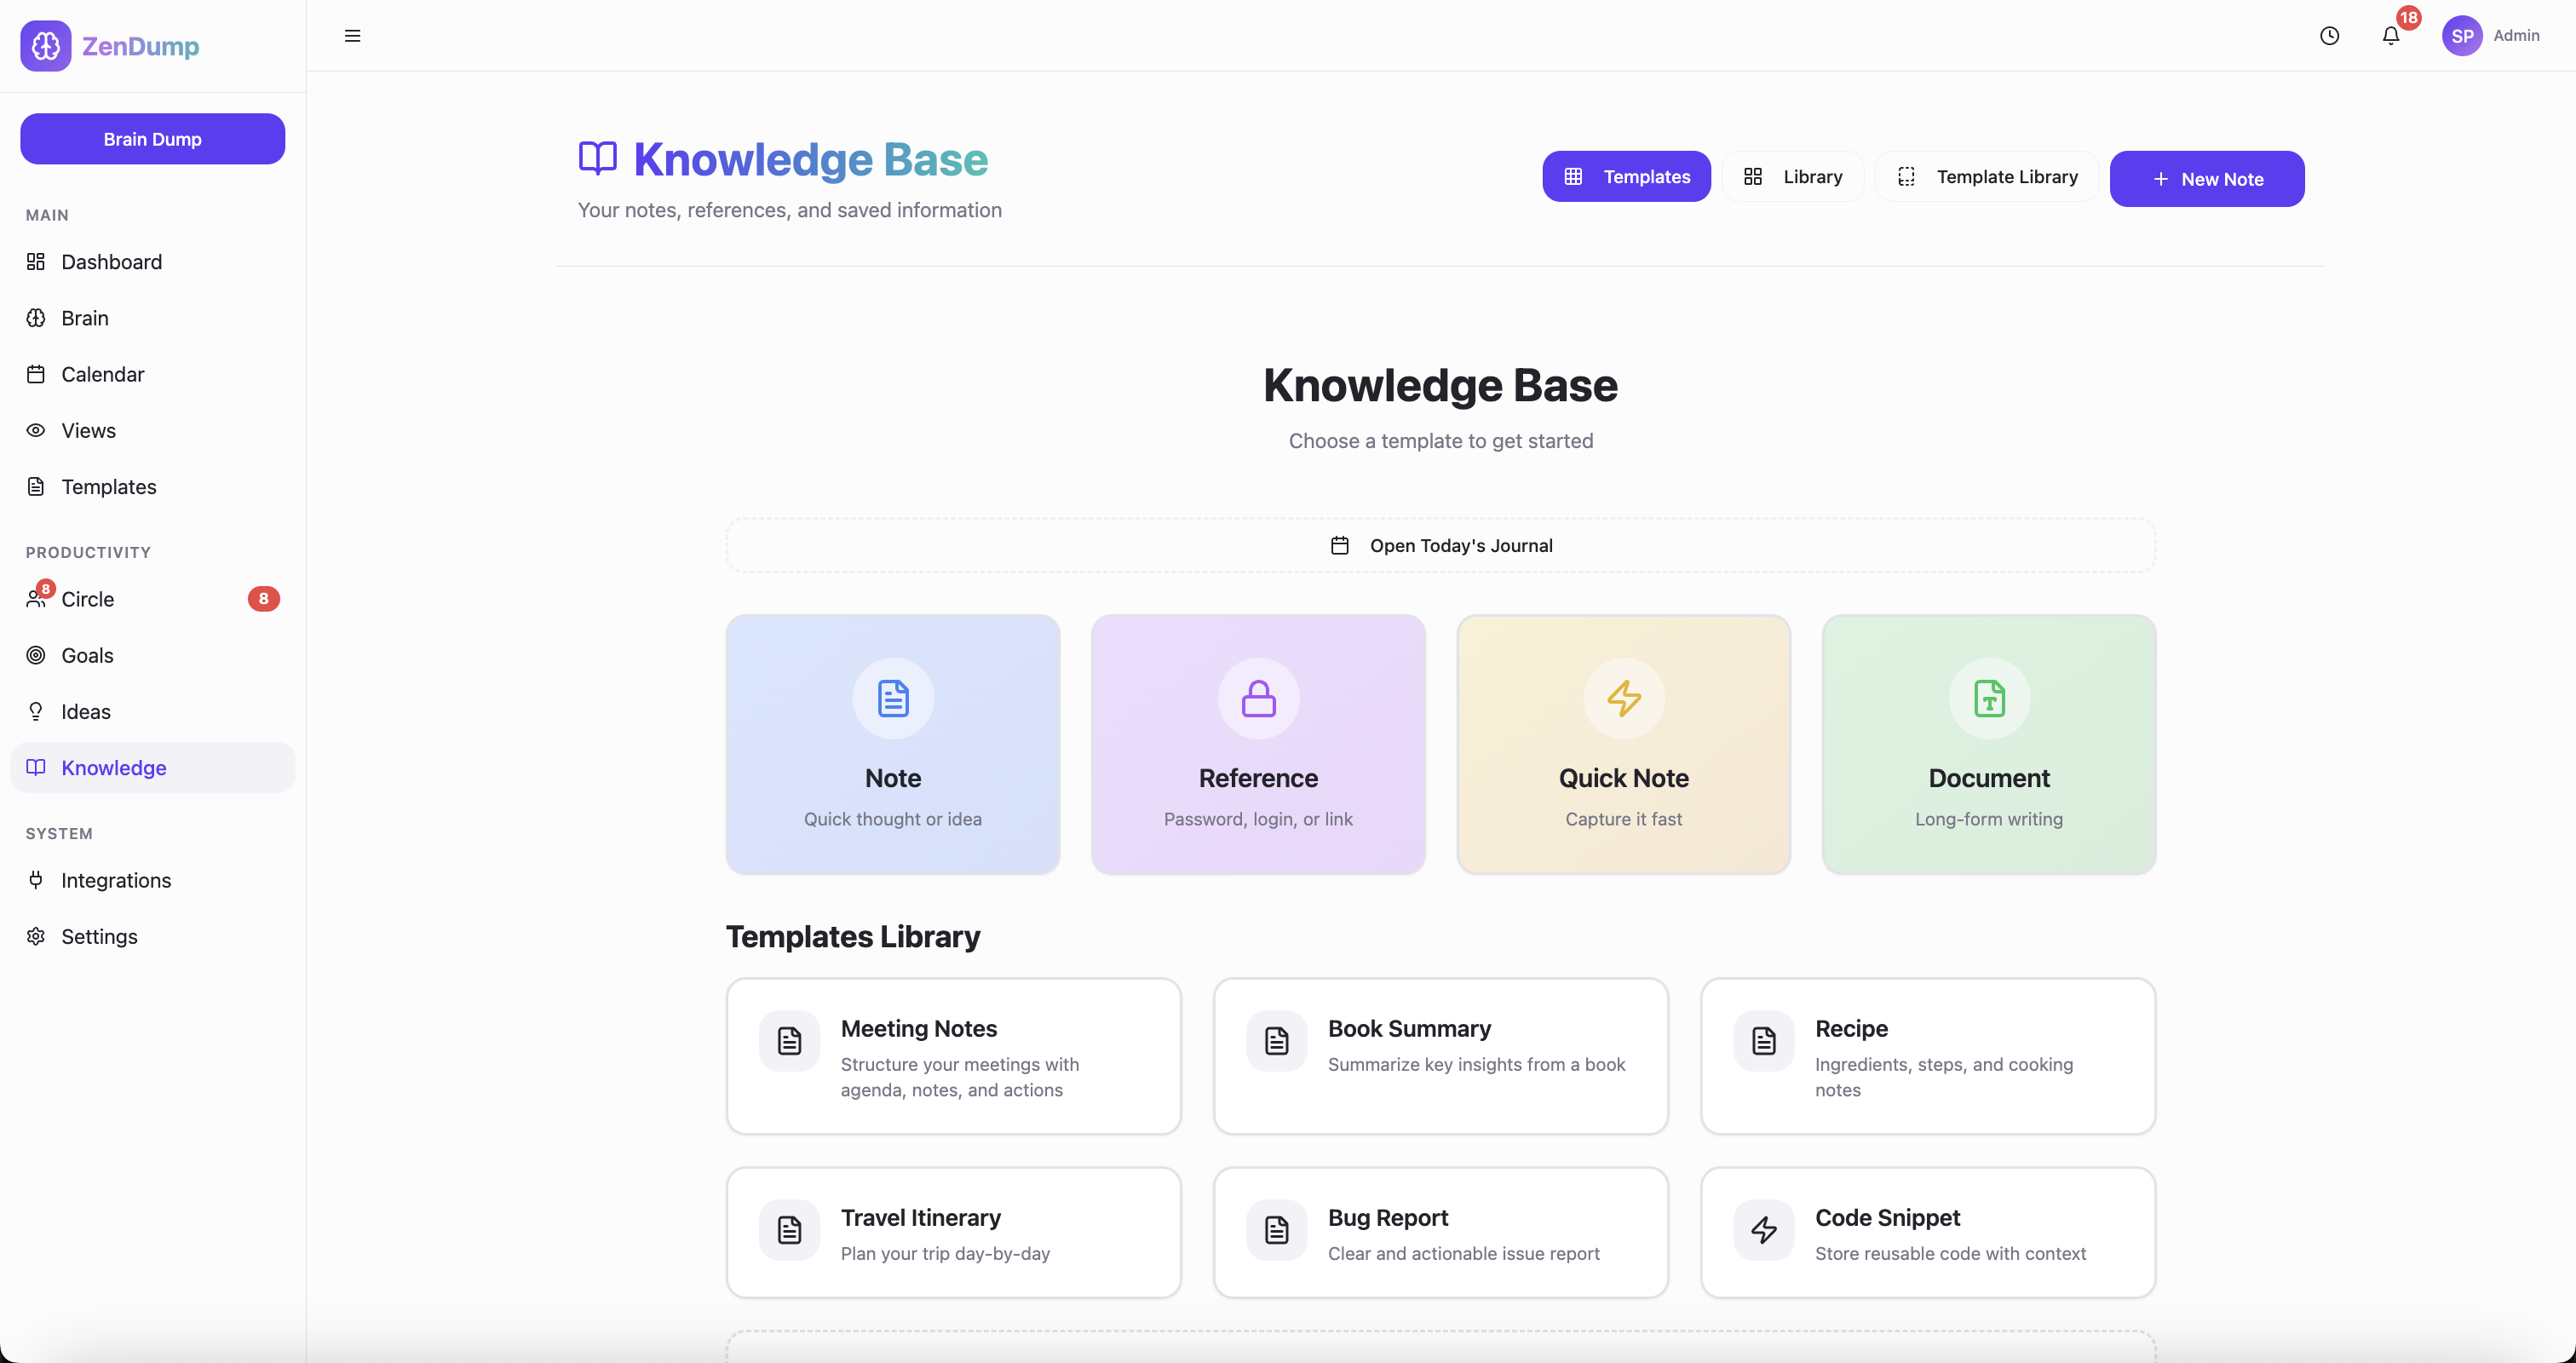Click the Brain Dump button
The width and height of the screenshot is (2576, 1363).
152,138
